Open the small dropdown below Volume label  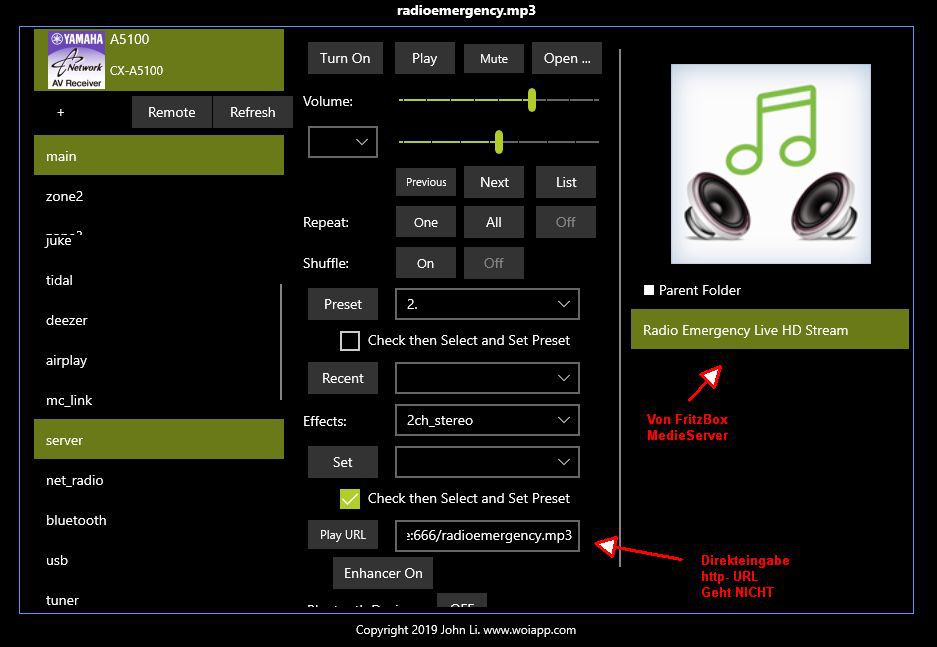pos(342,142)
